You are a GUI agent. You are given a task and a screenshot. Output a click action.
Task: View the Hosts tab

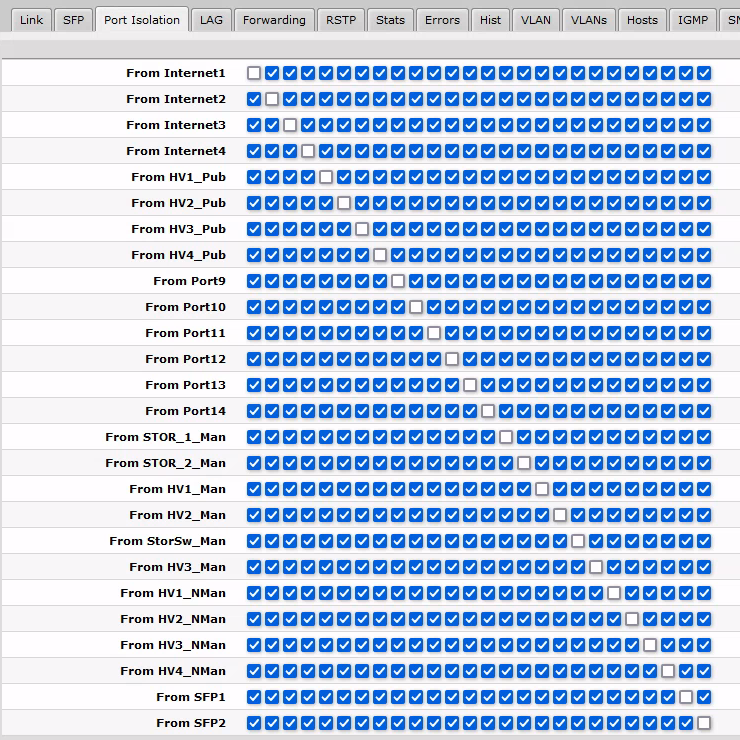coord(642,20)
